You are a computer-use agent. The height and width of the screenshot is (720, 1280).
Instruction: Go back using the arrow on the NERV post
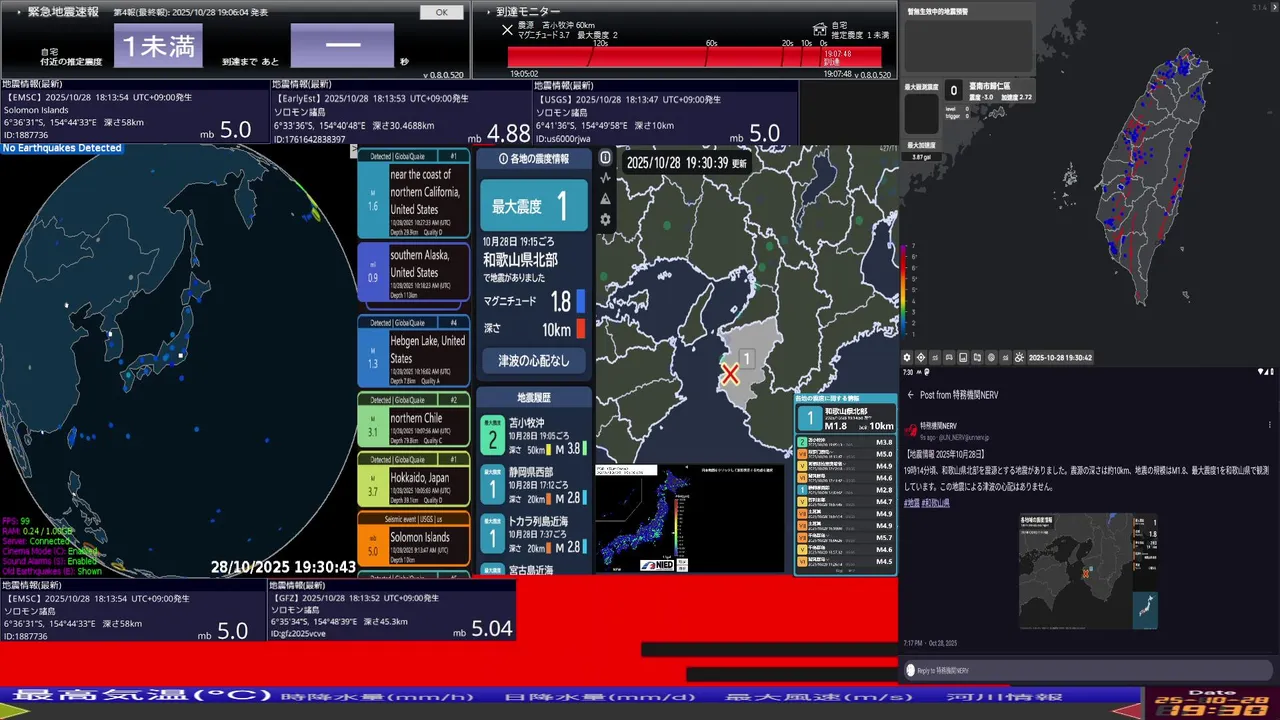(x=910, y=395)
